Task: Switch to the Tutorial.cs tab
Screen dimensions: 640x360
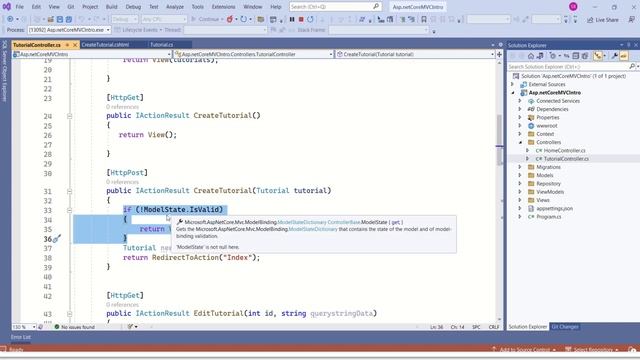Action: coord(162,44)
